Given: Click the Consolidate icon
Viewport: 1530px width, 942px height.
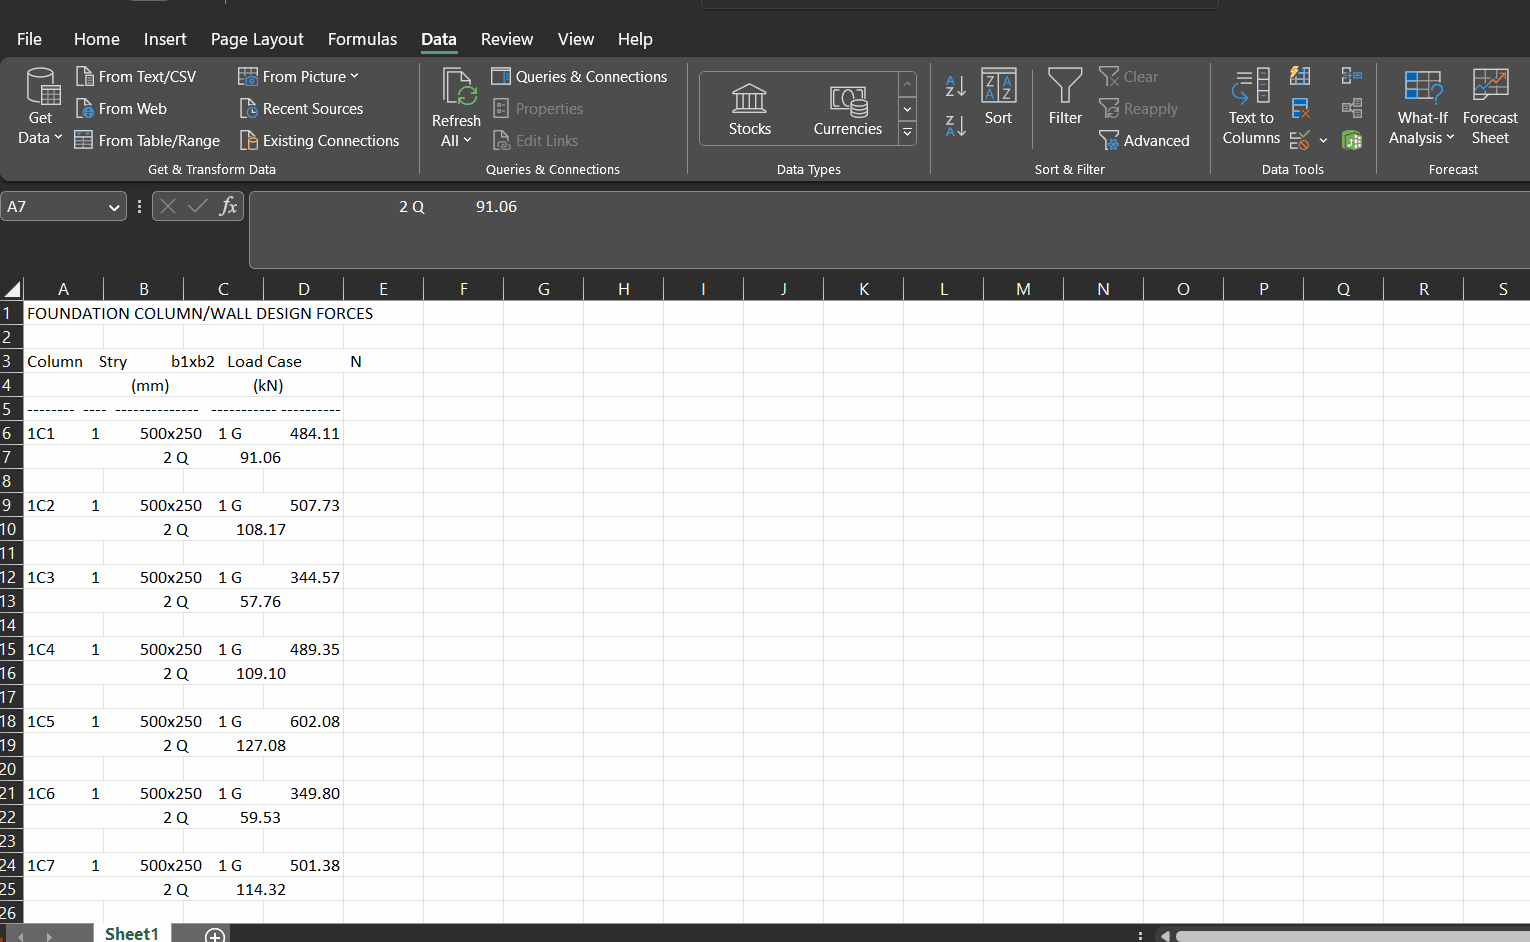Looking at the screenshot, I should point(1352,76).
